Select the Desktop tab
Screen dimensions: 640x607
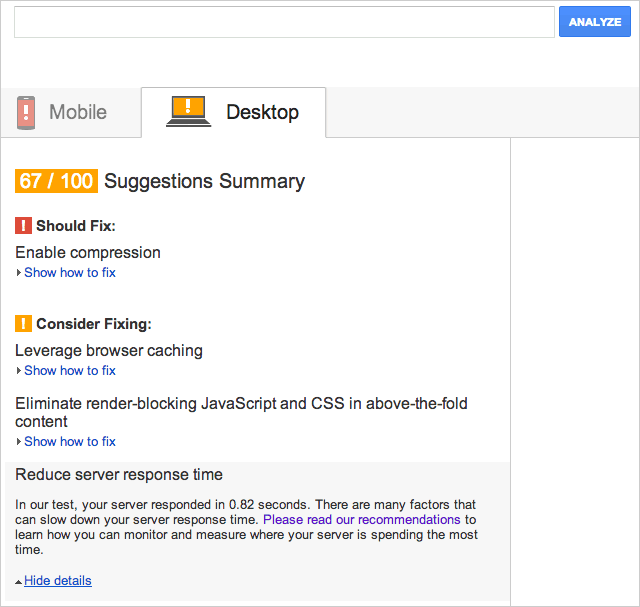[233, 112]
